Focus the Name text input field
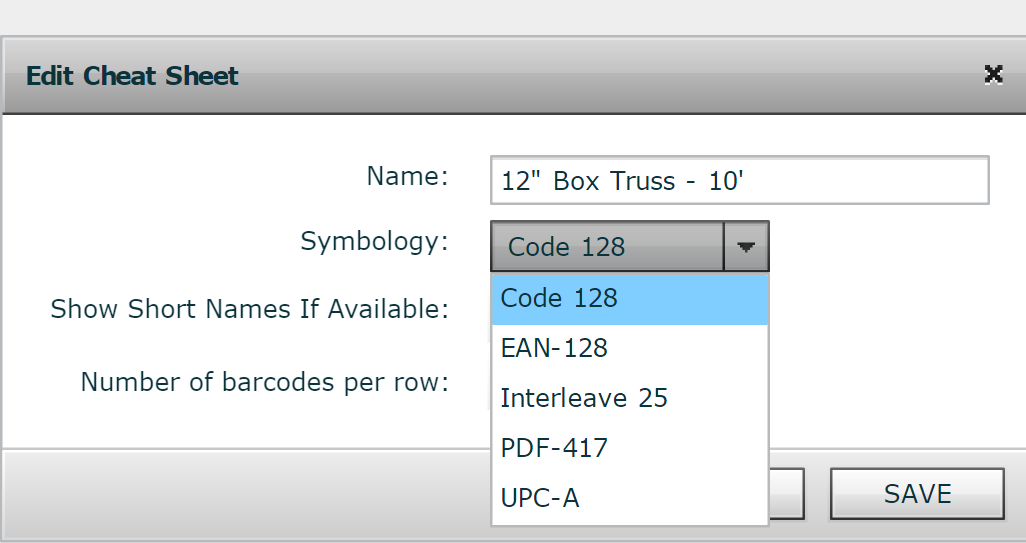The width and height of the screenshot is (1026, 543). [x=739, y=181]
